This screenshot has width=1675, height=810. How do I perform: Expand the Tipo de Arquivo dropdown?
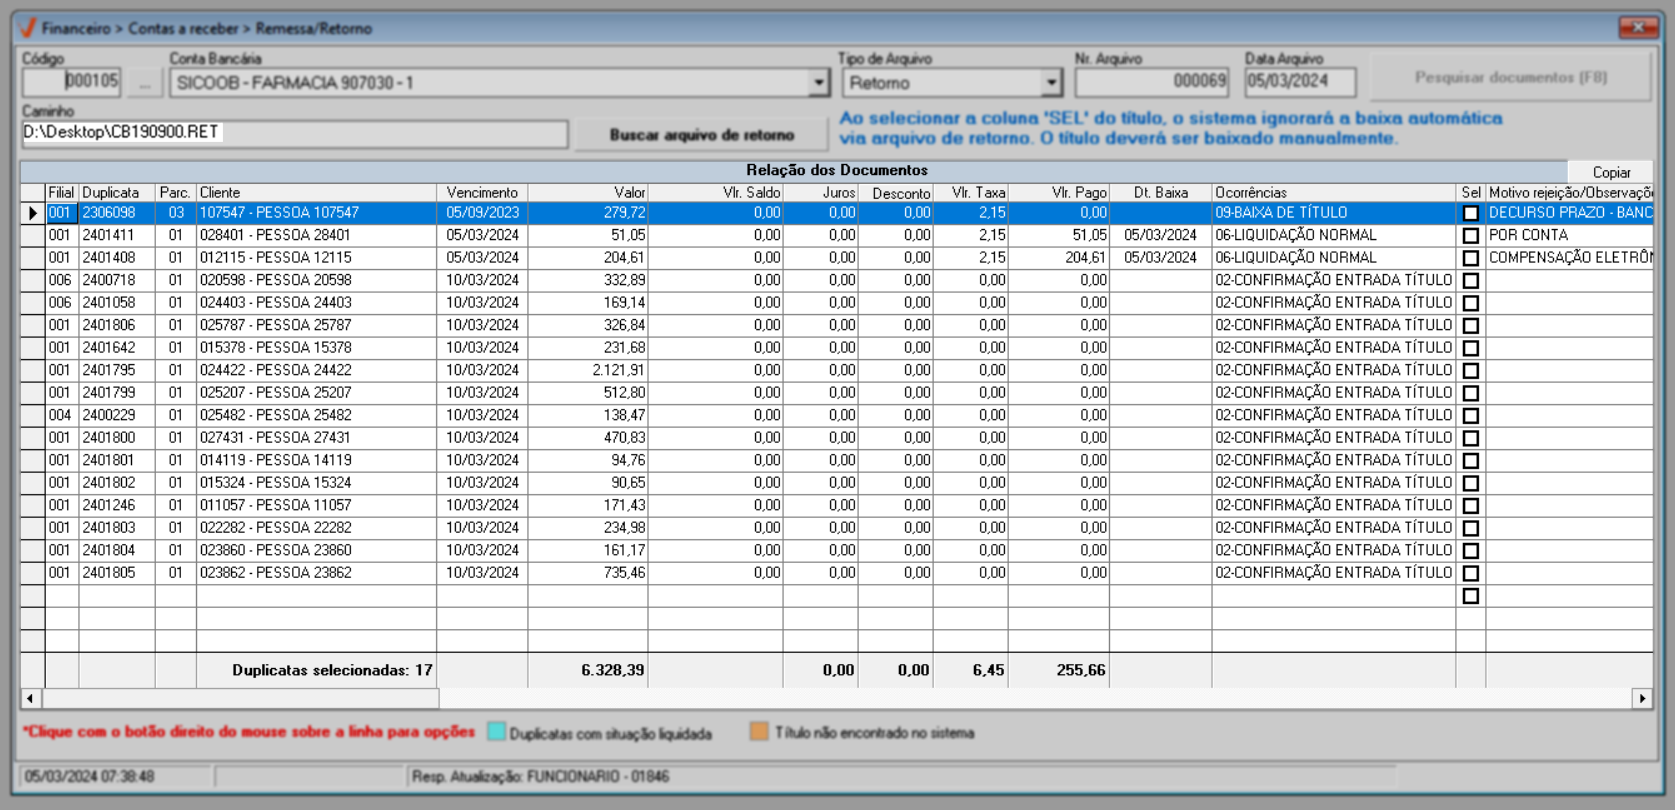coord(1051,83)
